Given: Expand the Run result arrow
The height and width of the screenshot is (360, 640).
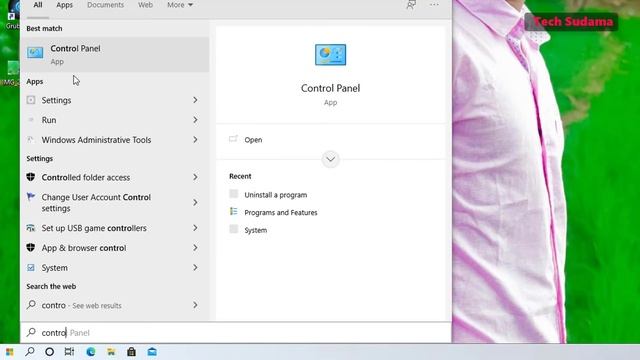Looking at the screenshot, I should tap(195, 120).
